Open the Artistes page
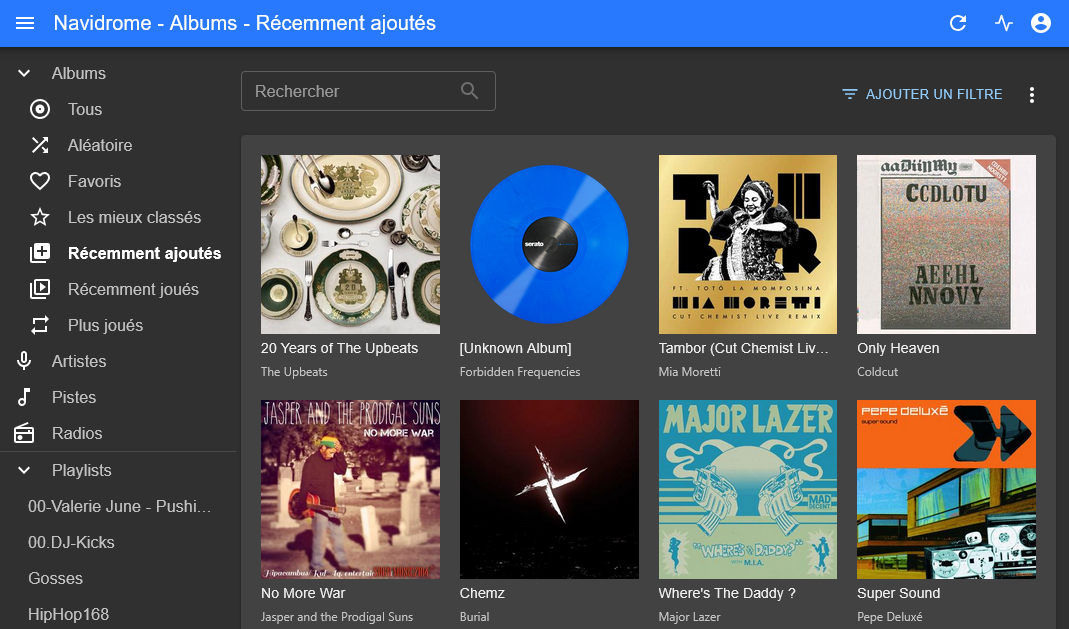 tap(78, 361)
